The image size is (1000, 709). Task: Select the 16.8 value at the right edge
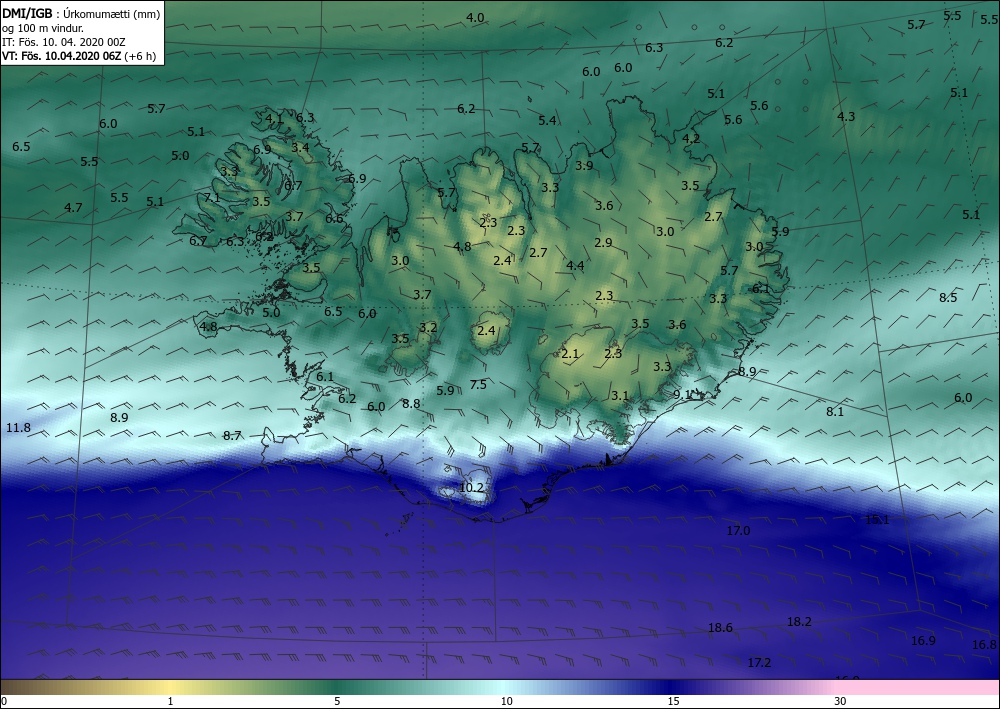click(x=984, y=645)
